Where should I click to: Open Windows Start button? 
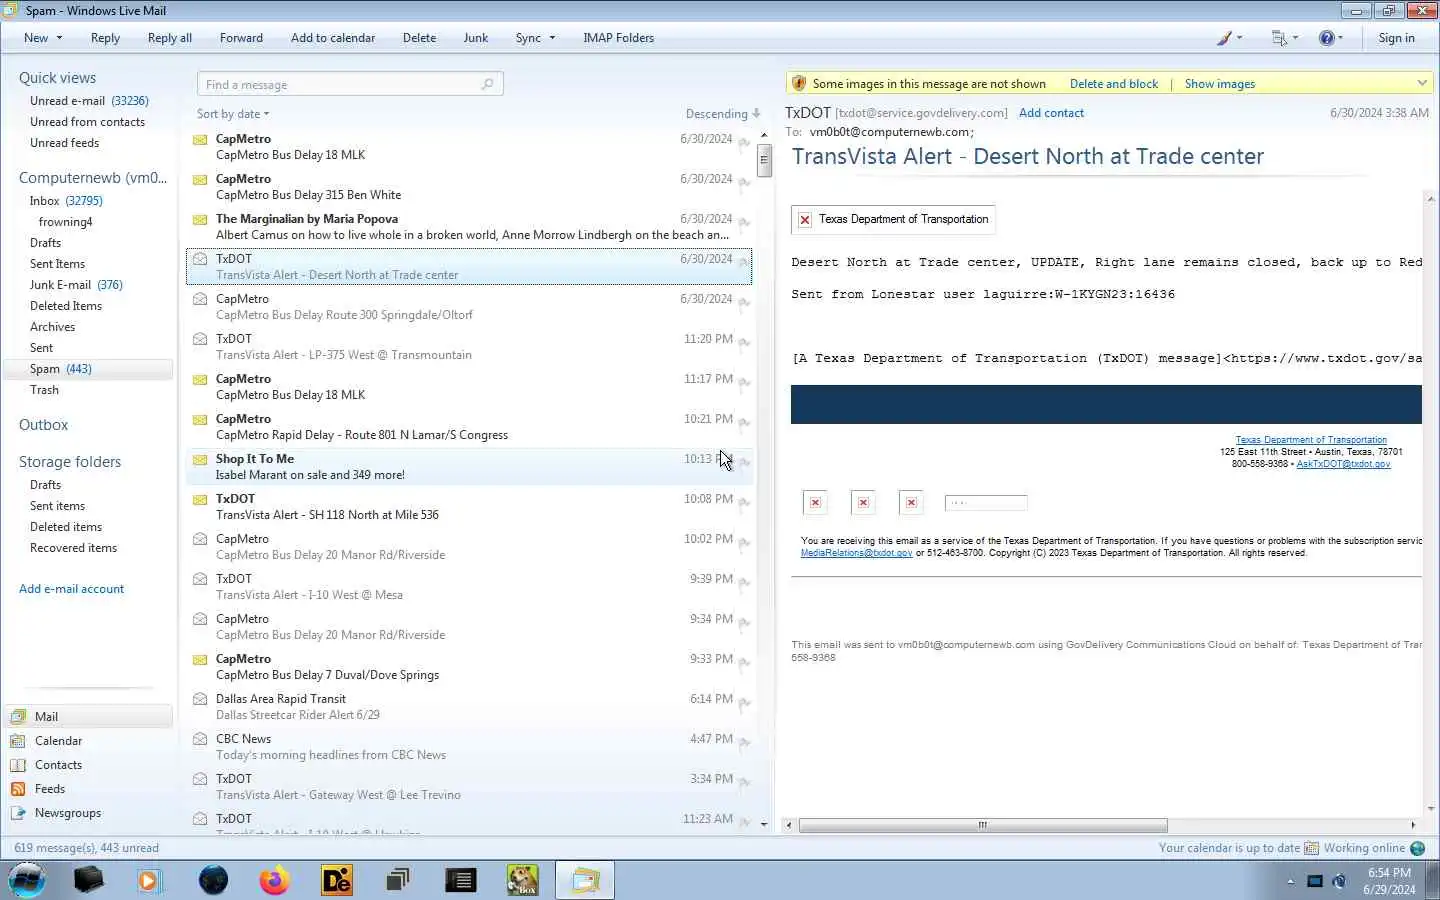click(x=27, y=880)
